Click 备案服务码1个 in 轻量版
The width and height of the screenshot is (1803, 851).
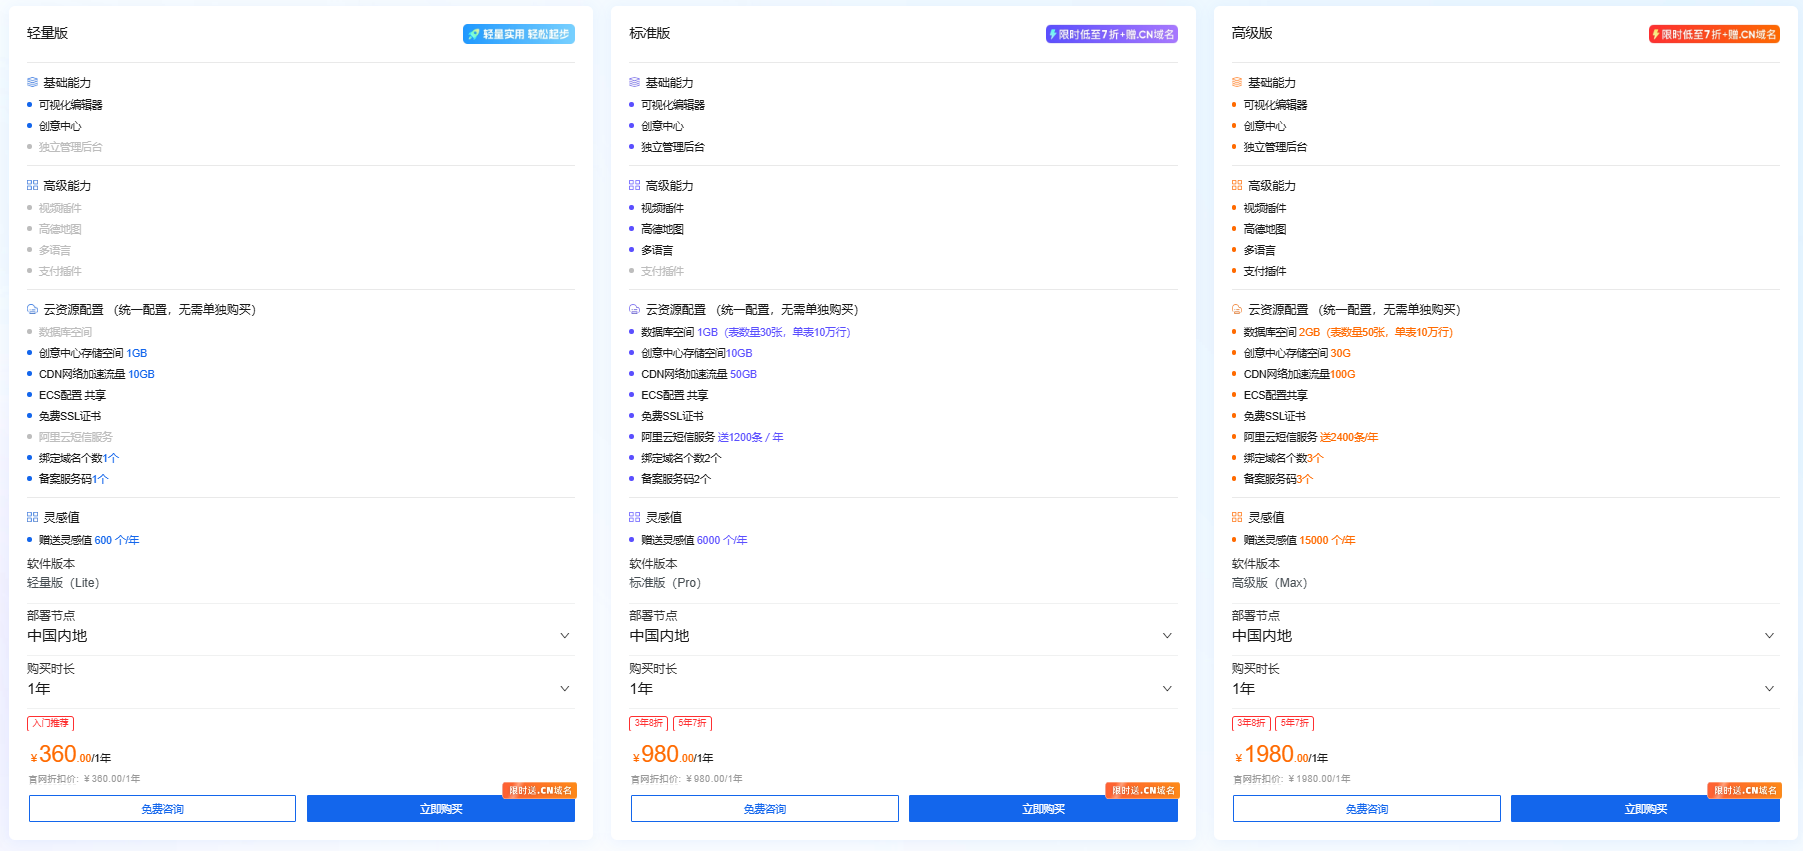pos(73,479)
